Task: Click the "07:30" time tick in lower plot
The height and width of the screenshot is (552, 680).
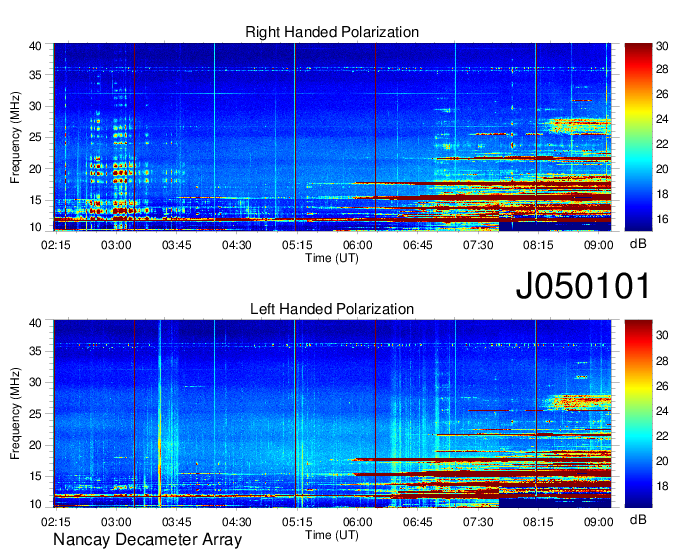Action: tap(478, 522)
